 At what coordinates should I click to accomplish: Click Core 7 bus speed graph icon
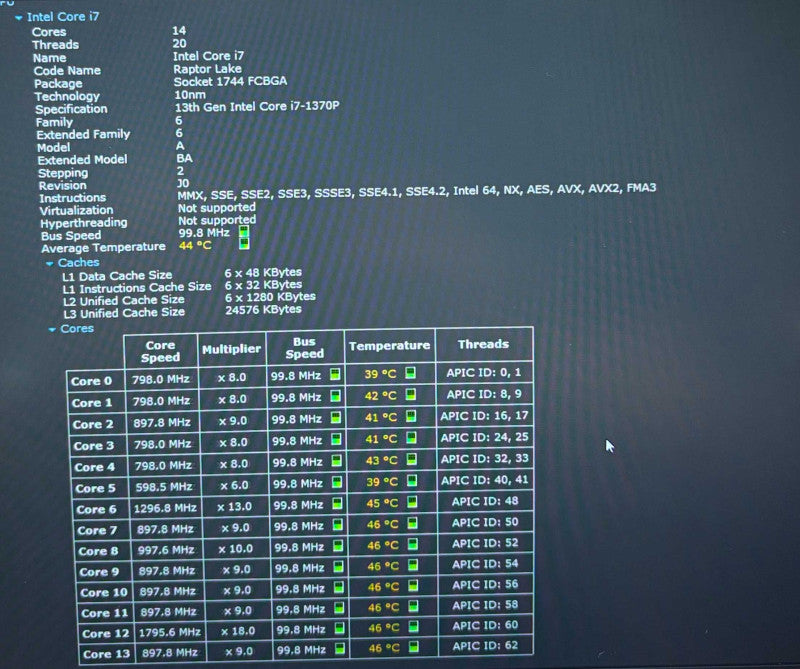tap(337, 525)
